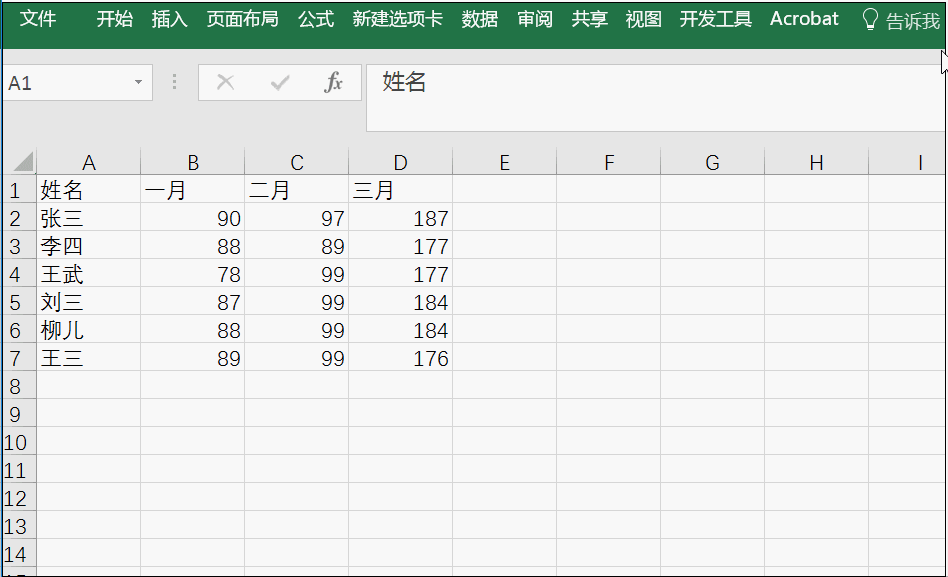Open the 共享 ribbon tab
The width and height of the screenshot is (948, 577).
click(x=589, y=19)
